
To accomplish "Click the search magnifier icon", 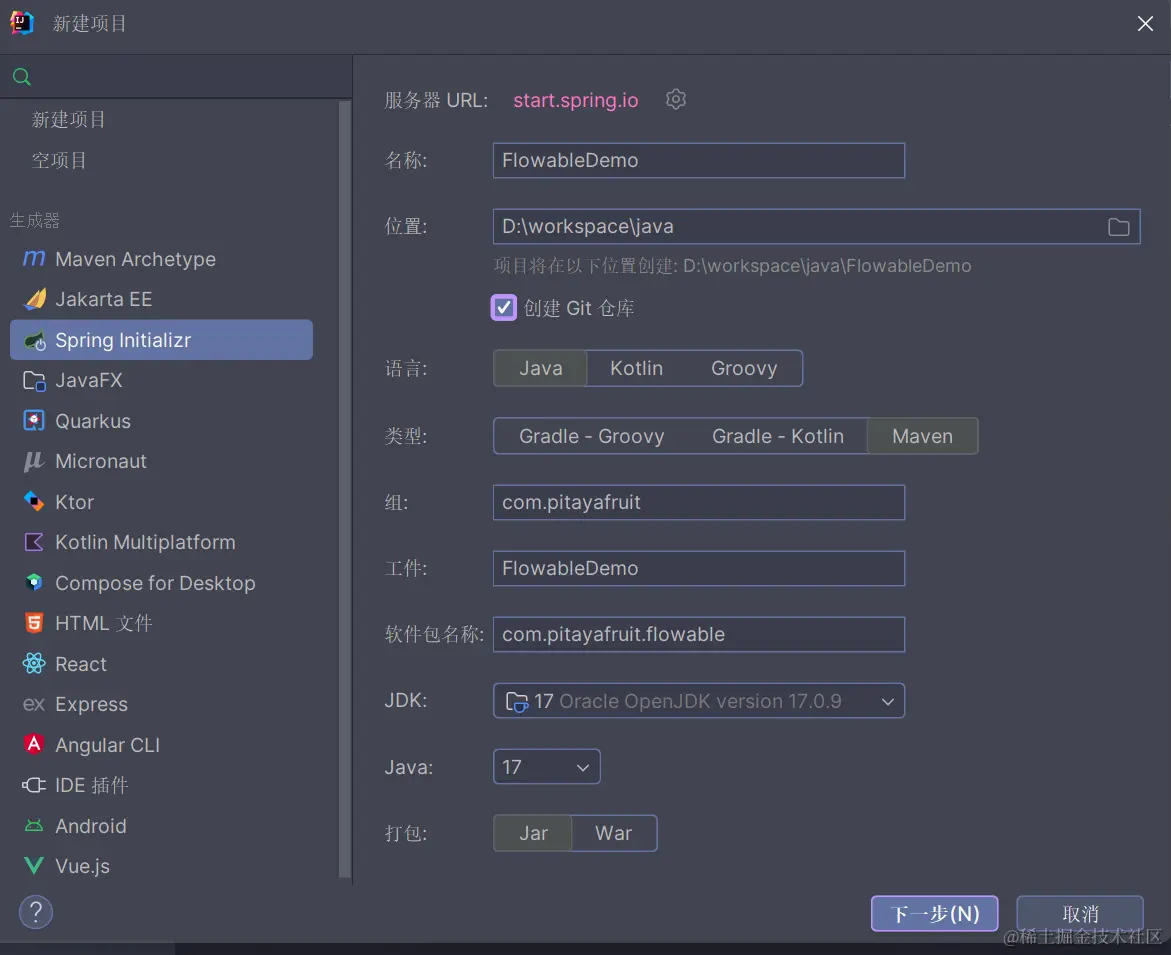I will click(22, 76).
